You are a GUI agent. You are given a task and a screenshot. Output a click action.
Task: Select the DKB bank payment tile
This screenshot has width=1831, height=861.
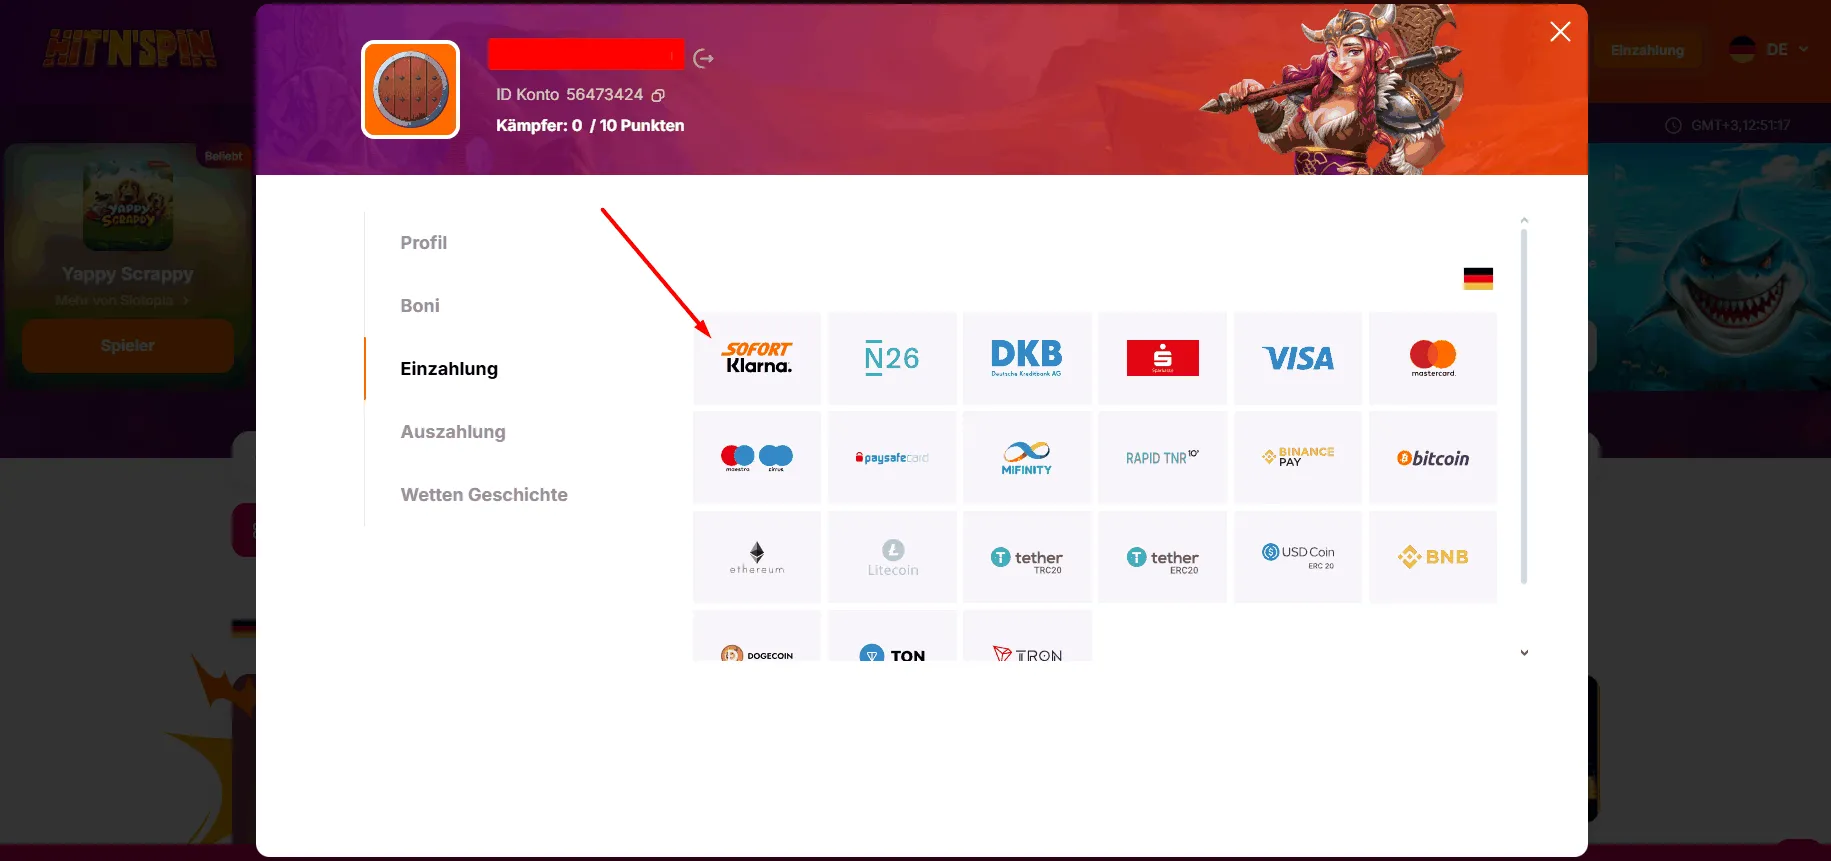1027,358
